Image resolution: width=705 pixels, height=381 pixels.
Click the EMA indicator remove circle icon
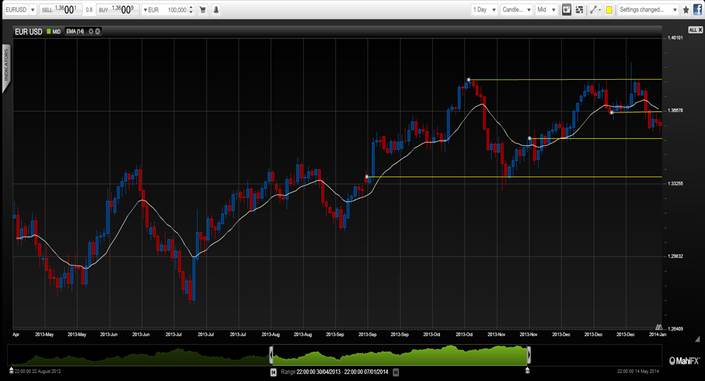tap(98, 31)
